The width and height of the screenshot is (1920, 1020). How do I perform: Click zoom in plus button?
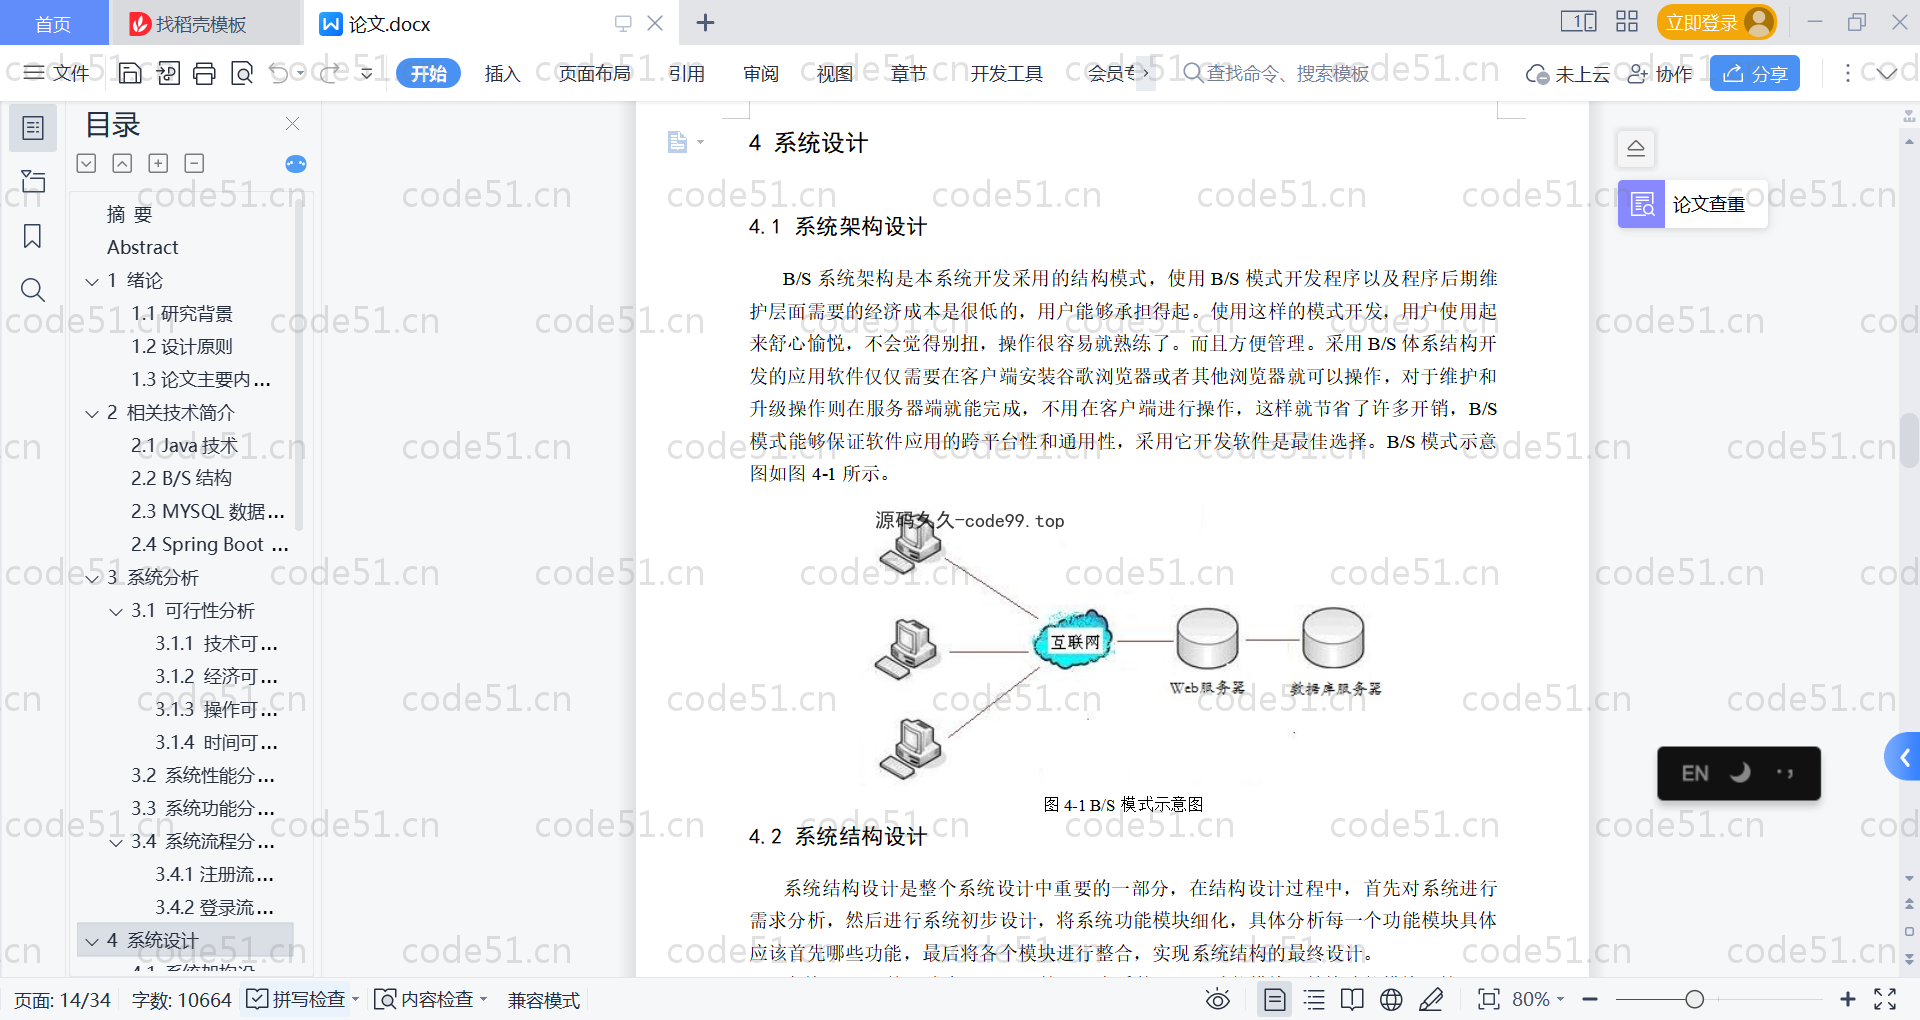tap(1847, 999)
